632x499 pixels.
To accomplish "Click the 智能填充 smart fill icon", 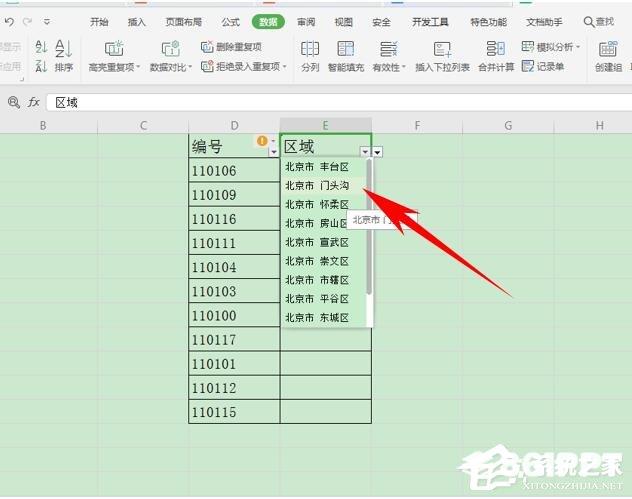I will click(345, 49).
